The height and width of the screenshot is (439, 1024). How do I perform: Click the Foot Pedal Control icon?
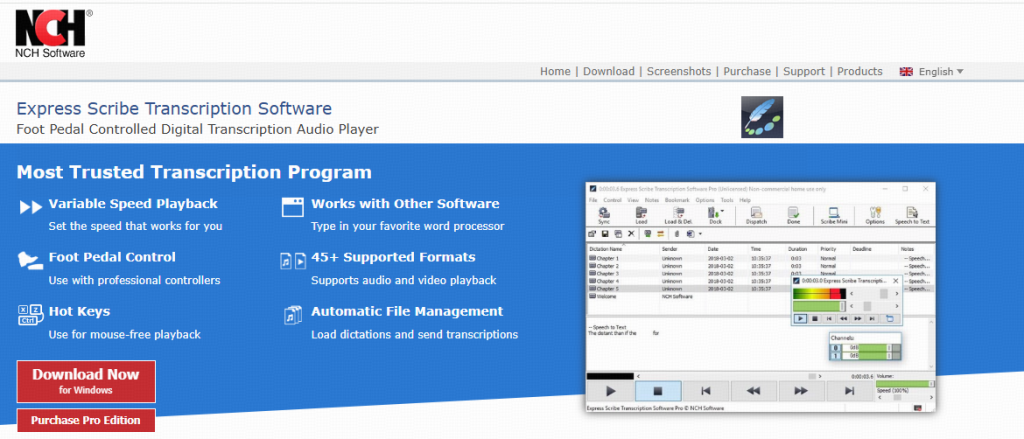click(x=30, y=261)
